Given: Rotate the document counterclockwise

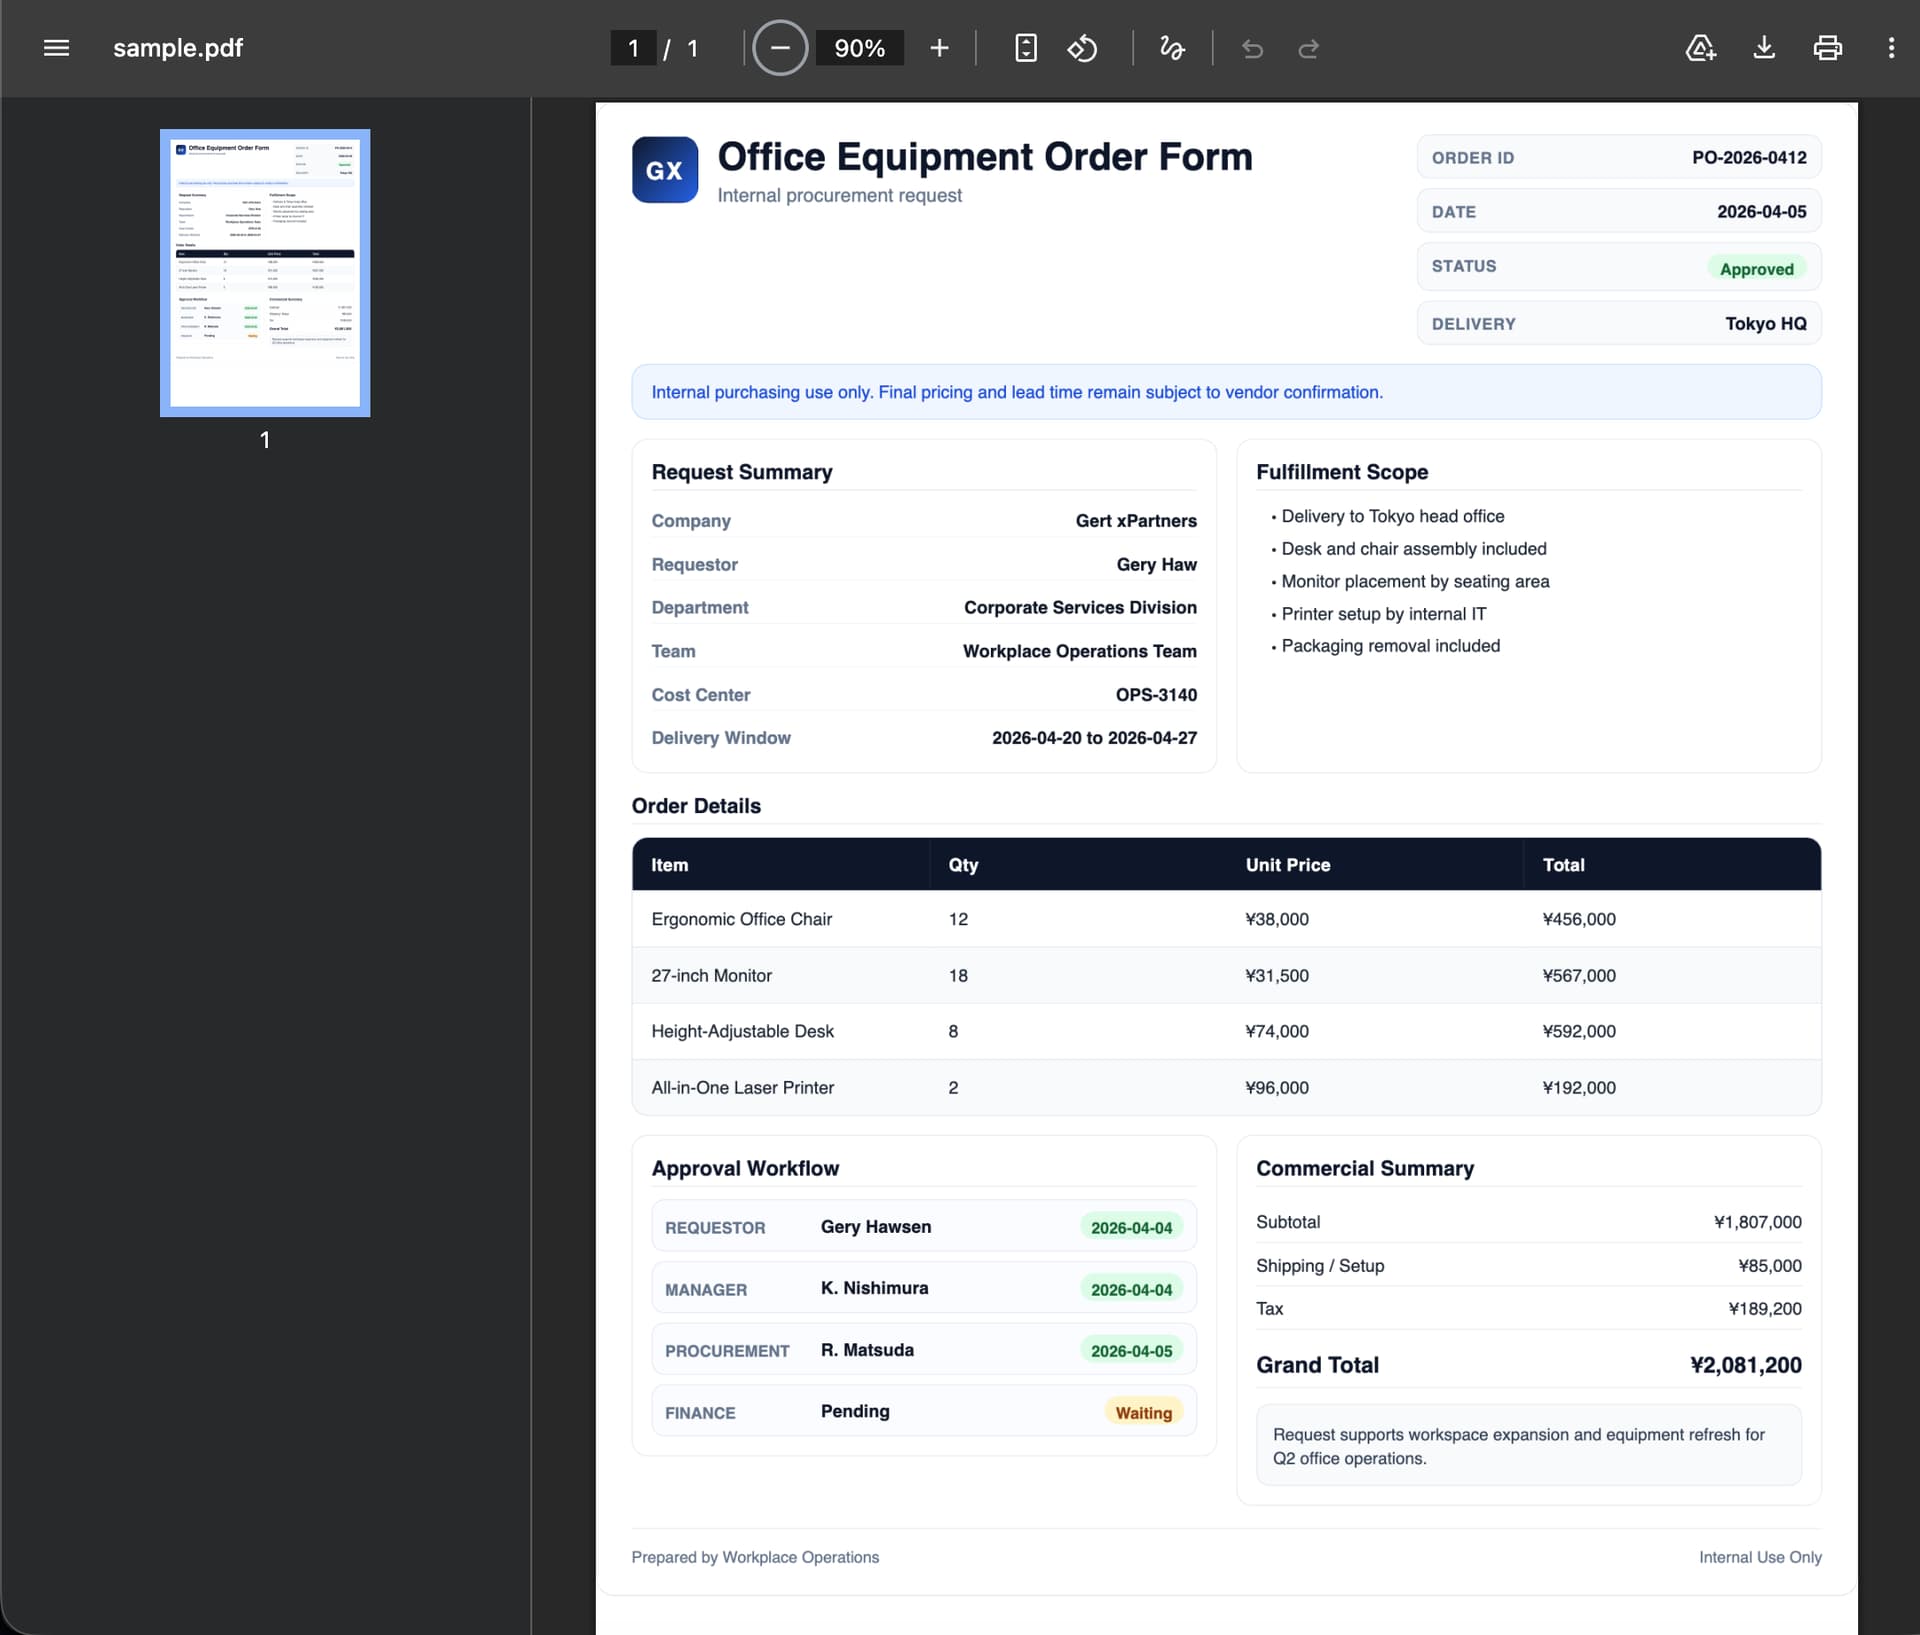Looking at the screenshot, I should 1082,48.
